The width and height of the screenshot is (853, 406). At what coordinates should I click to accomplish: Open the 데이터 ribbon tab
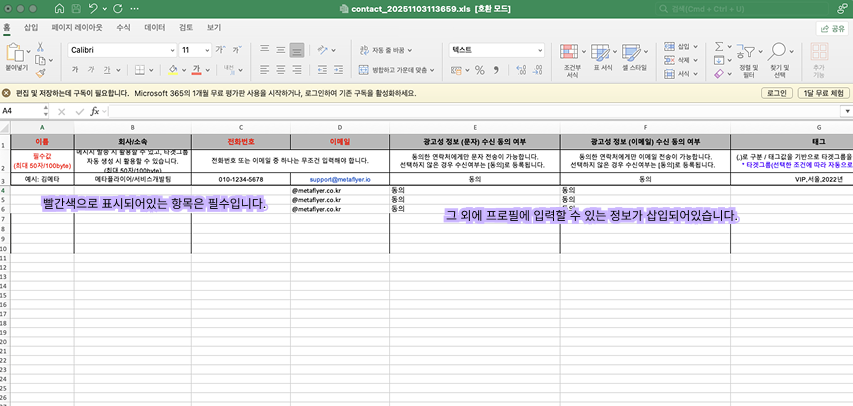pyautogui.click(x=155, y=28)
